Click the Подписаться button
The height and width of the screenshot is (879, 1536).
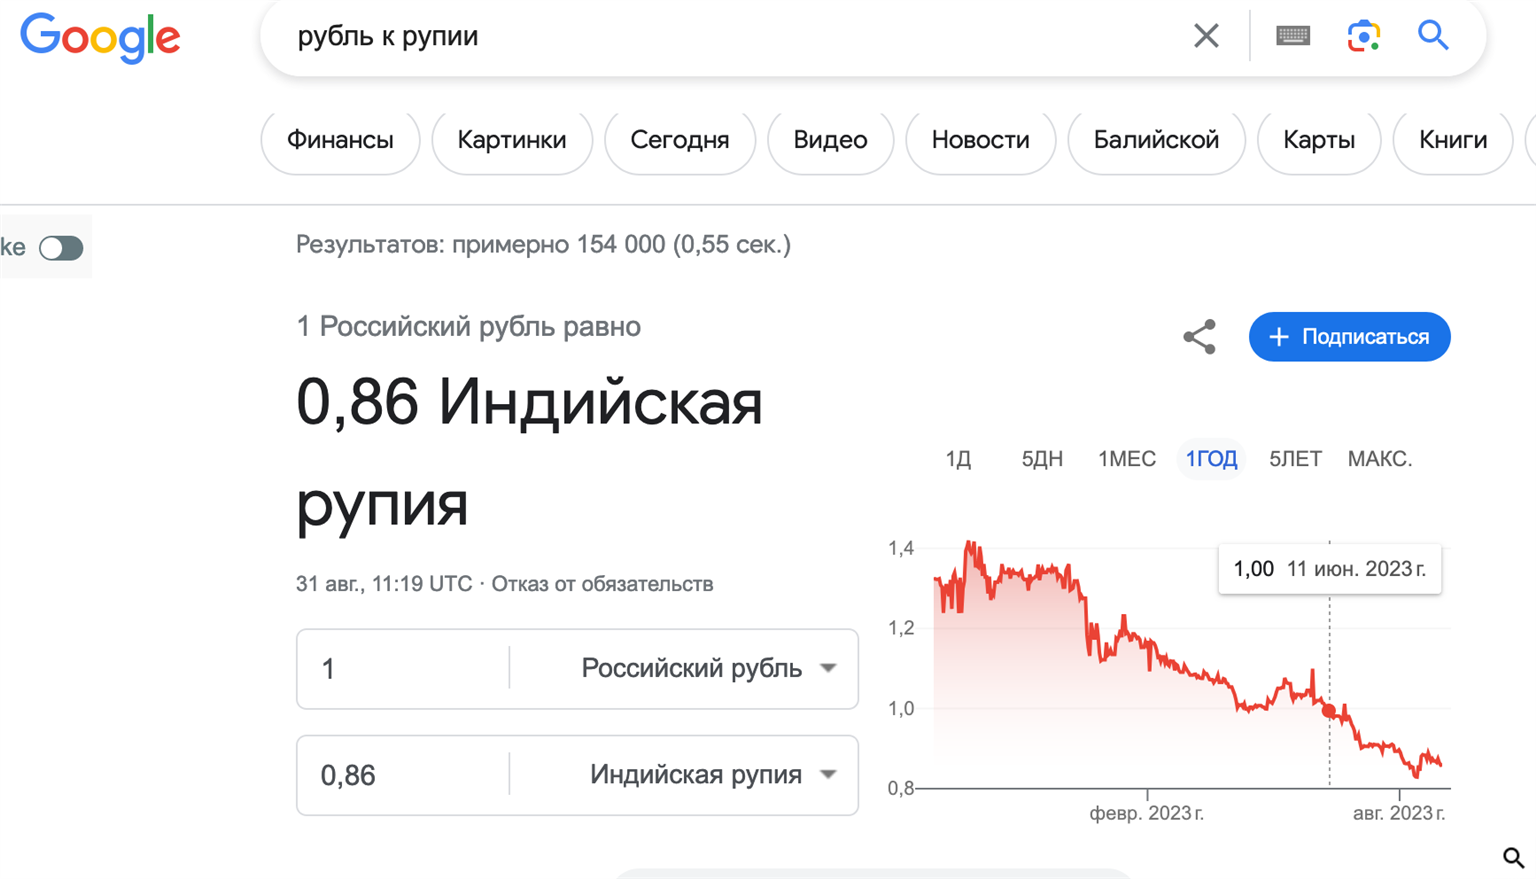pos(1349,337)
